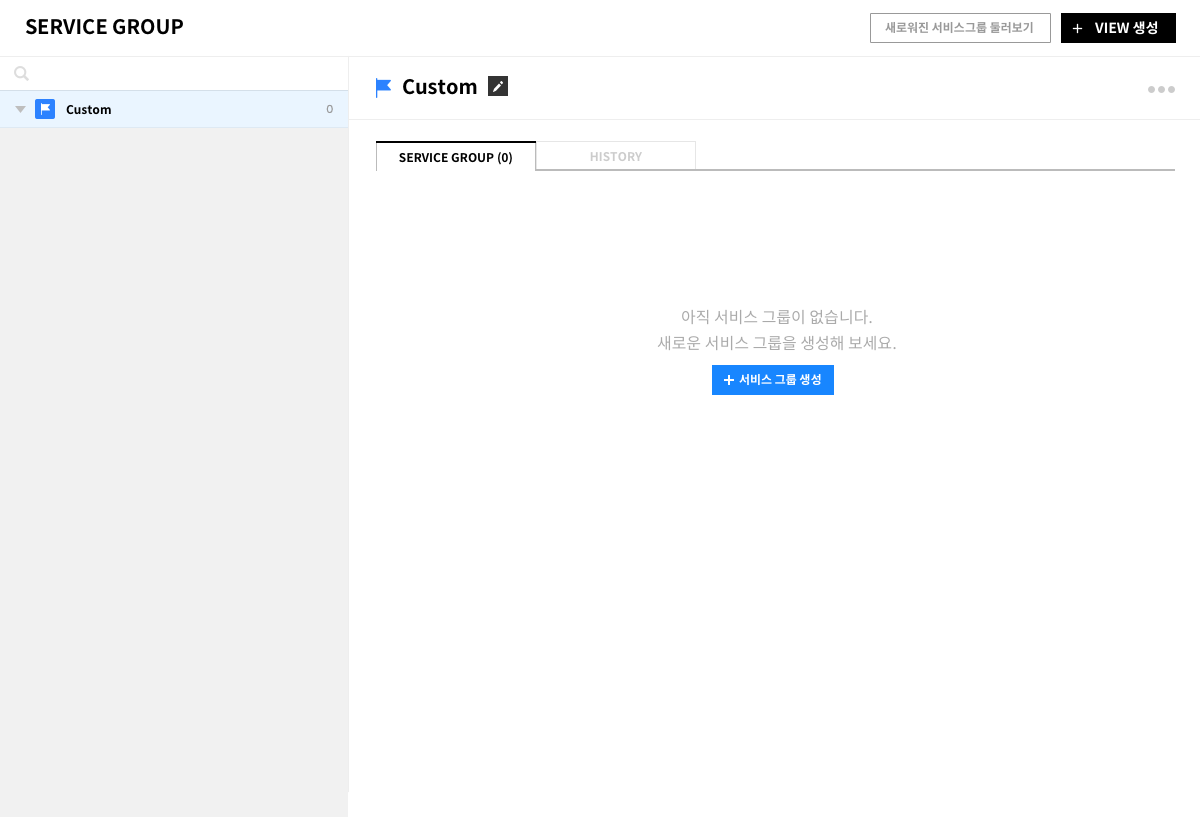The height and width of the screenshot is (817, 1200).
Task: Click the magnifier search icon in sidebar
Action: tap(21, 74)
